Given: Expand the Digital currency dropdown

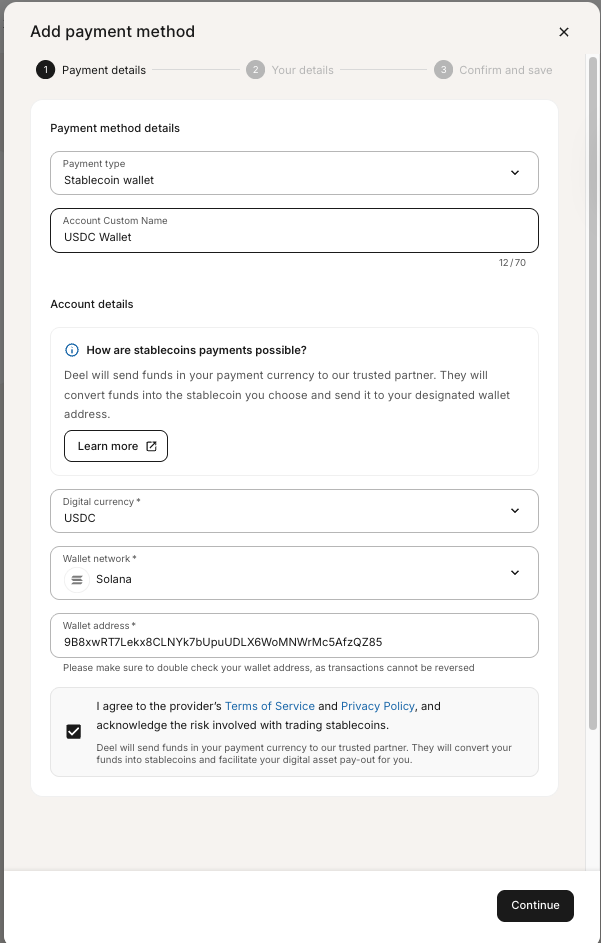Looking at the screenshot, I should pyautogui.click(x=294, y=511).
